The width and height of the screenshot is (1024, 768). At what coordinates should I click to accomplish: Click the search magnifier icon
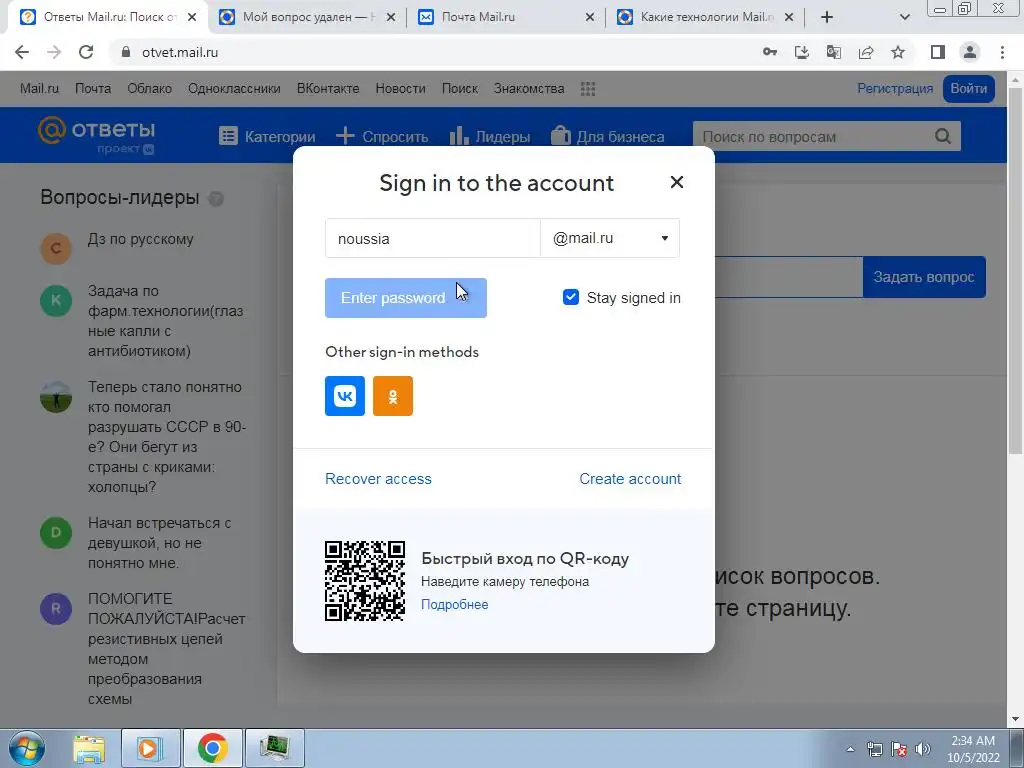tap(943, 136)
